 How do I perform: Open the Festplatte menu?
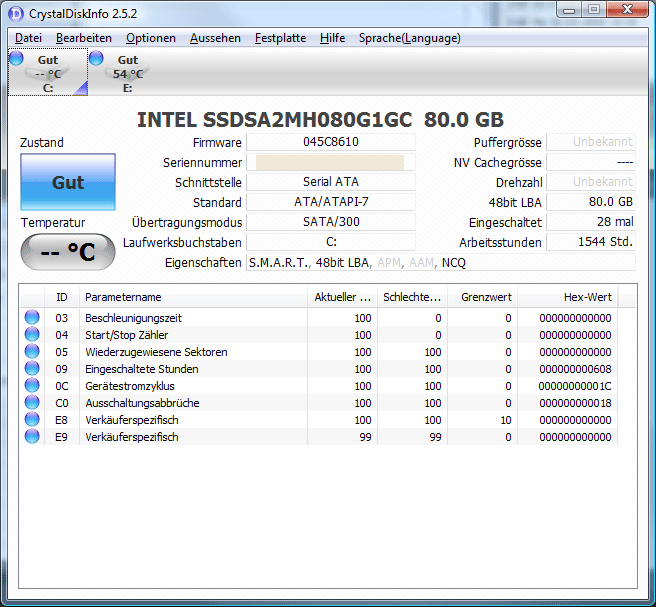pyautogui.click(x=280, y=38)
